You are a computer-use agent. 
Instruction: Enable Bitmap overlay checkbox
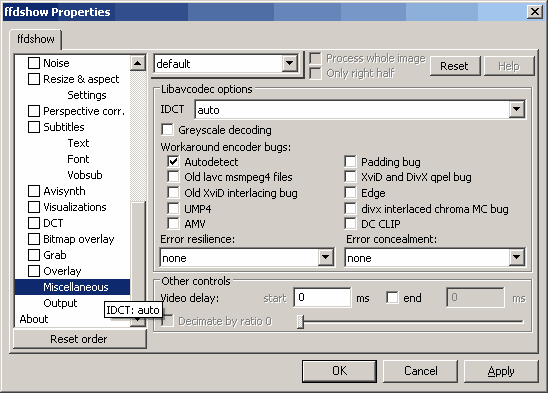34,239
